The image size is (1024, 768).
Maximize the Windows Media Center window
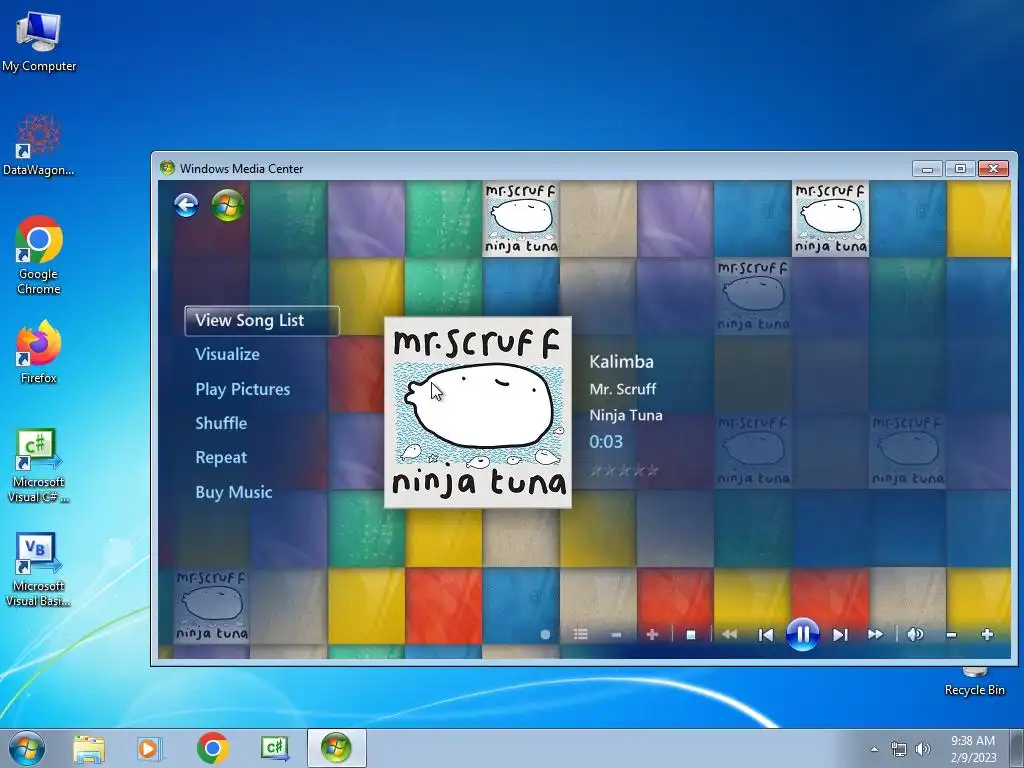[x=960, y=168]
